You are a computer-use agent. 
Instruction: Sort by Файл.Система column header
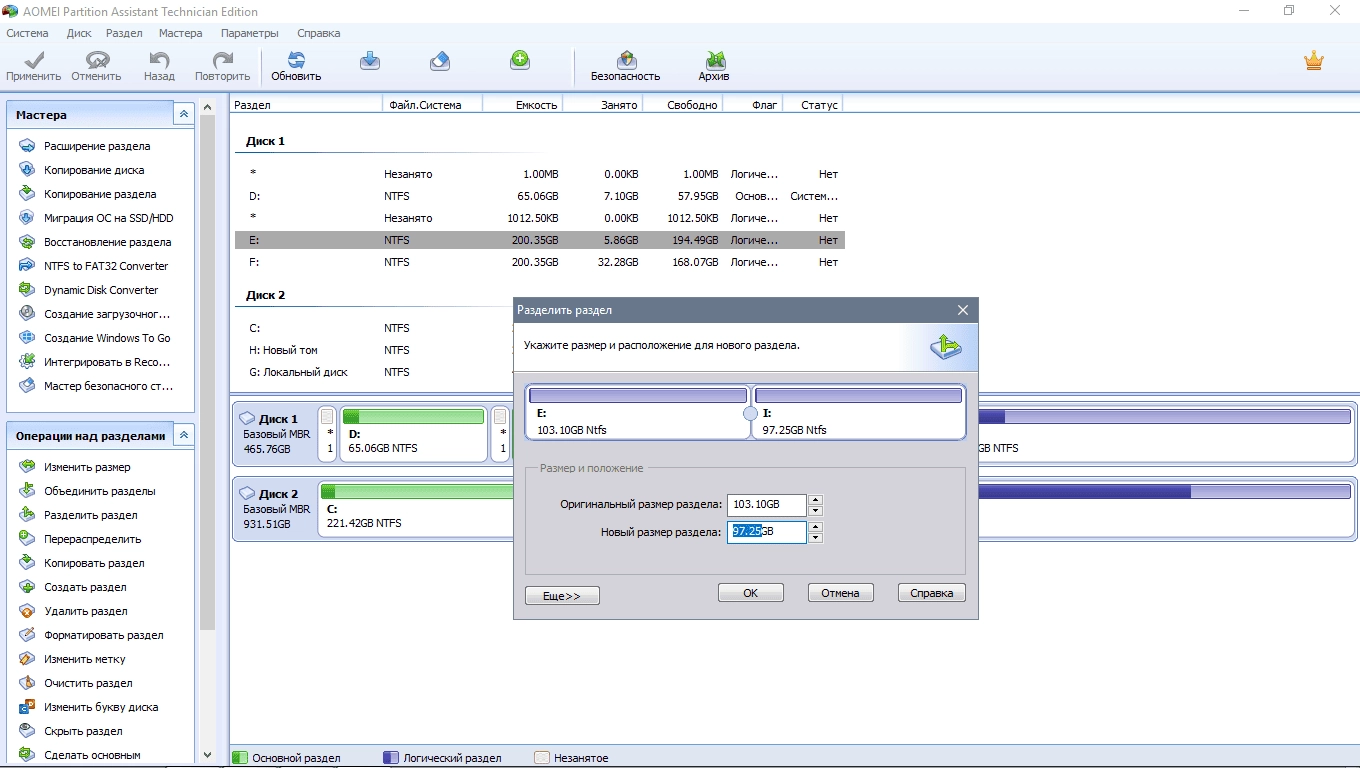[x=432, y=104]
